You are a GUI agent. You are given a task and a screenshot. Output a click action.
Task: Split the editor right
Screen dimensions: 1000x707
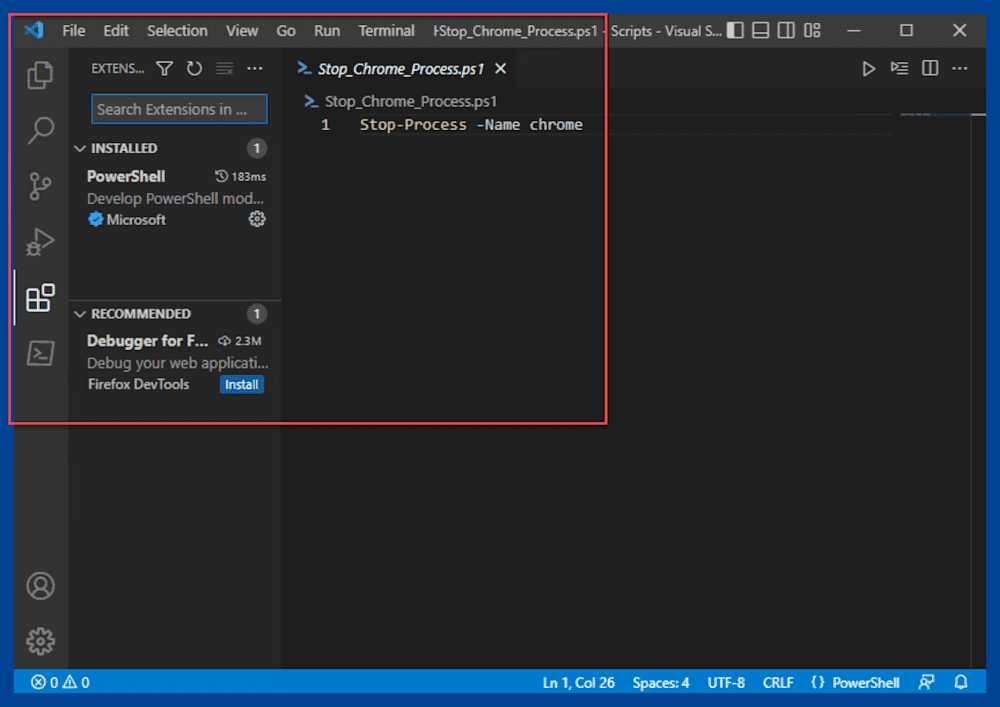click(930, 68)
